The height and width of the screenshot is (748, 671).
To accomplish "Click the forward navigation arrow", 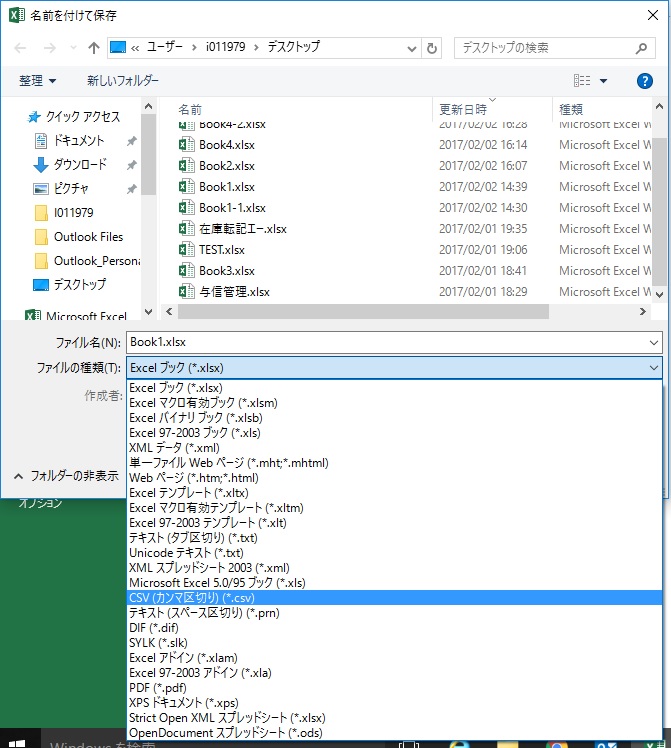I will [50, 48].
